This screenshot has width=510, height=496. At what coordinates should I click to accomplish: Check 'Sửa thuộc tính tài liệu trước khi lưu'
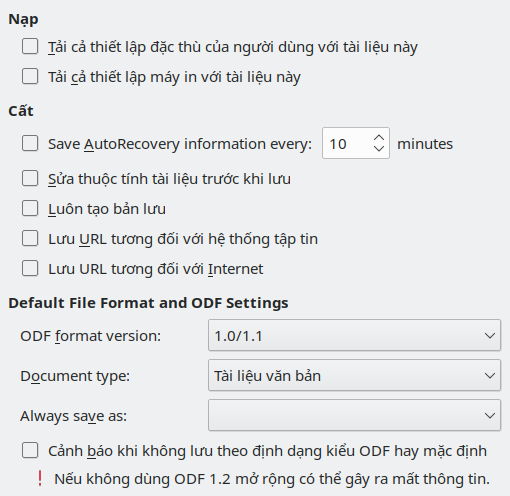click(30, 178)
